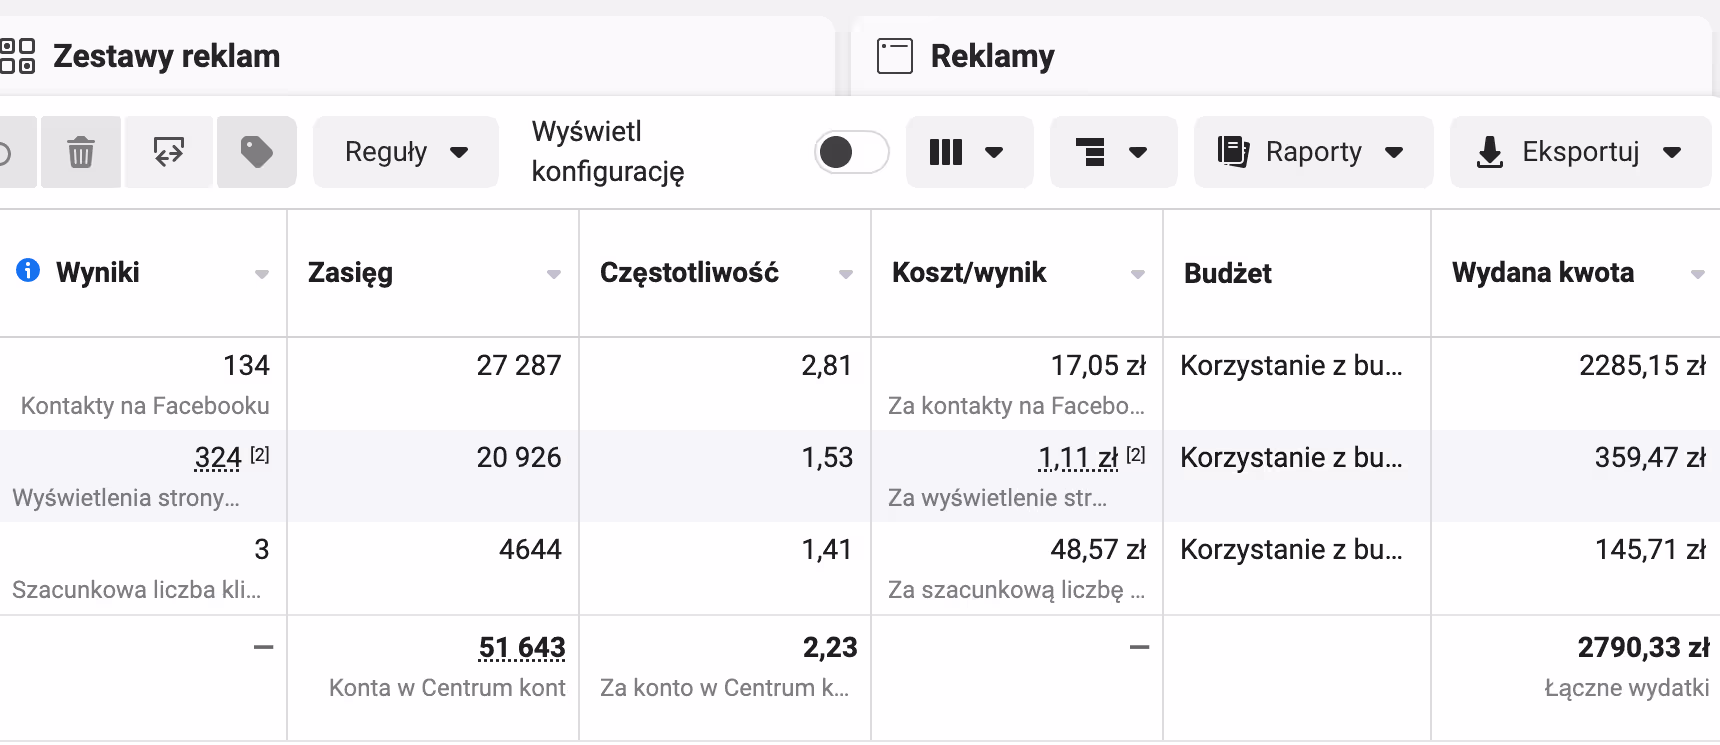Click the 134 results cell
The width and height of the screenshot is (1720, 745).
(x=247, y=366)
